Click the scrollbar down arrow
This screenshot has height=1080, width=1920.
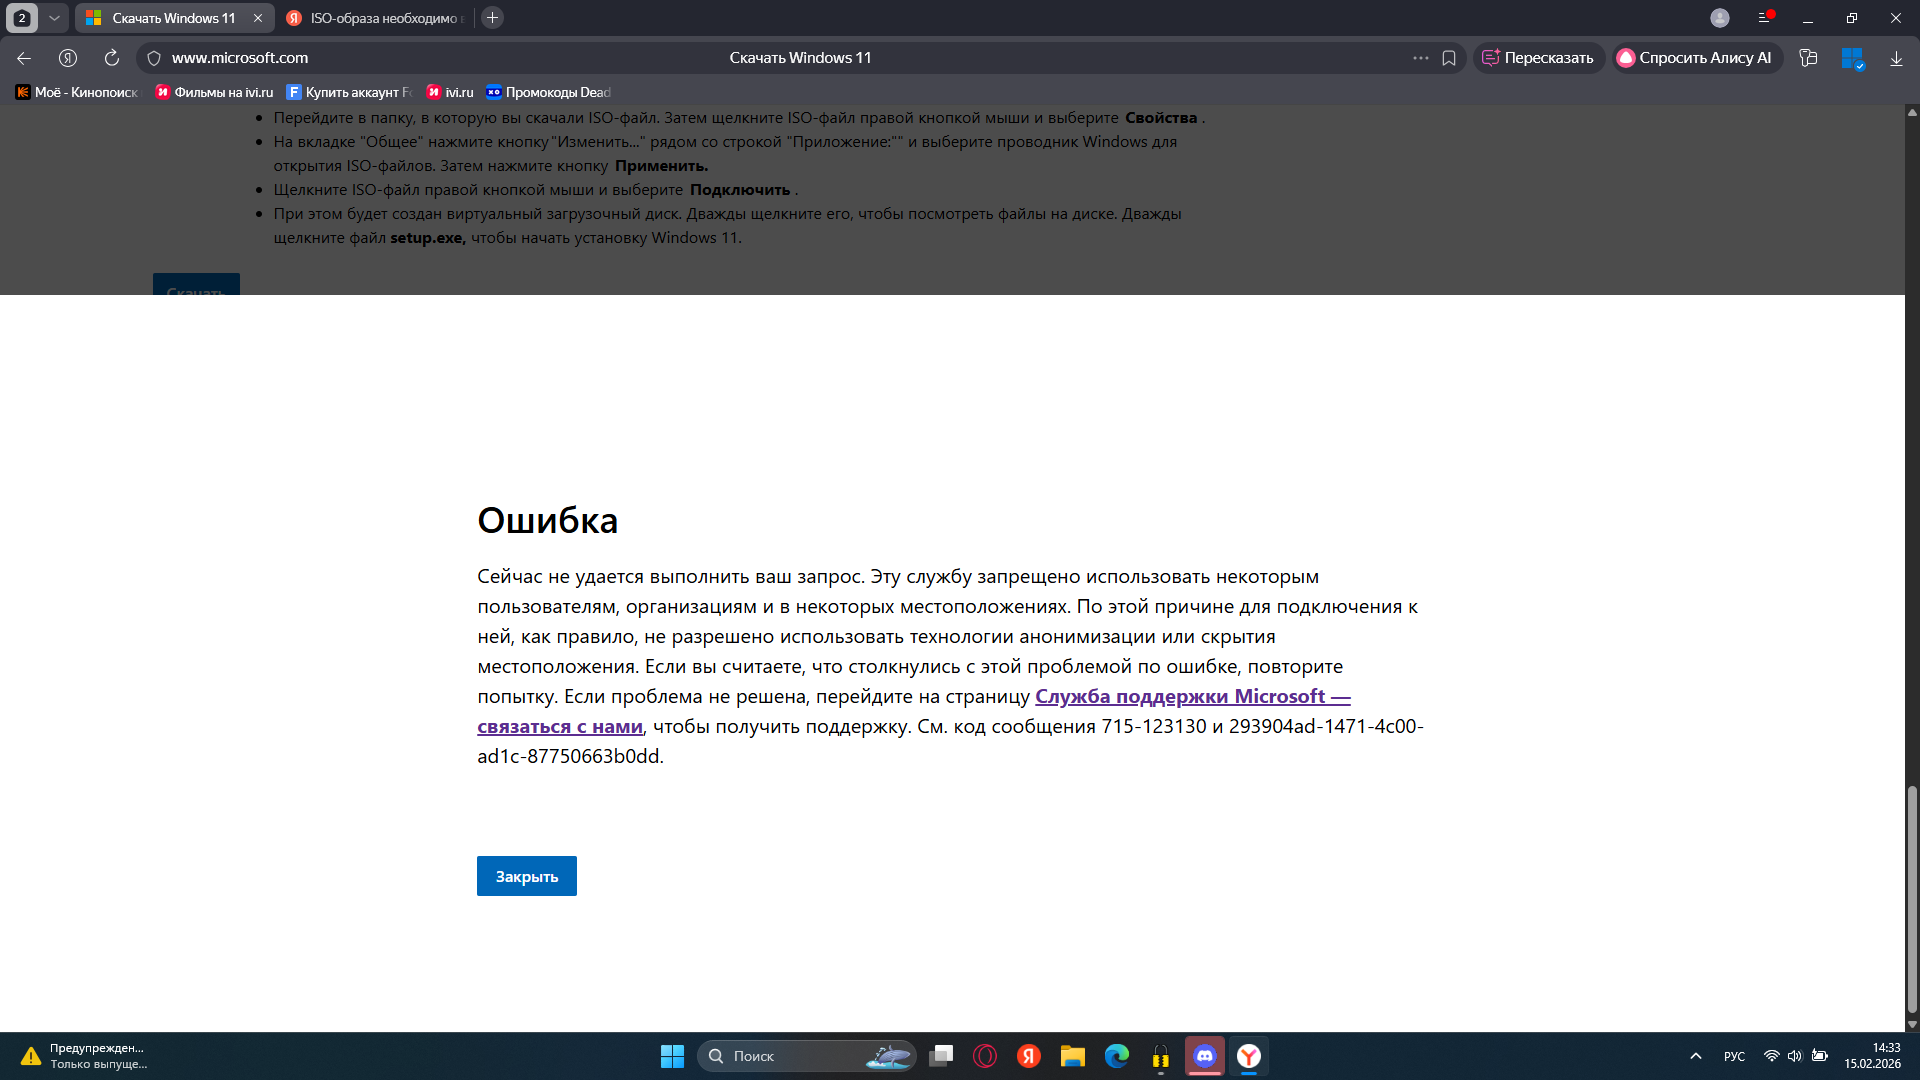(1912, 1025)
